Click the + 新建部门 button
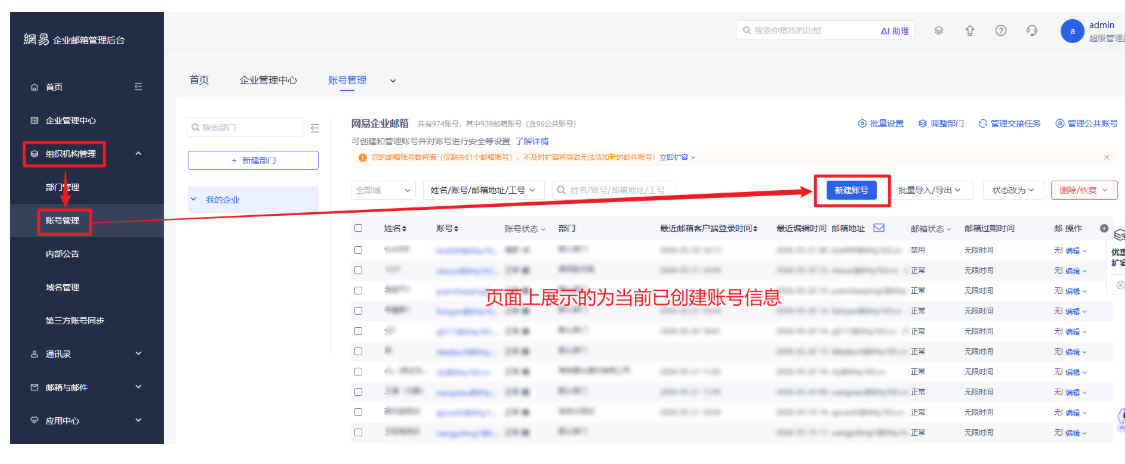Viewport: 1125px width, 464px height. 253,161
